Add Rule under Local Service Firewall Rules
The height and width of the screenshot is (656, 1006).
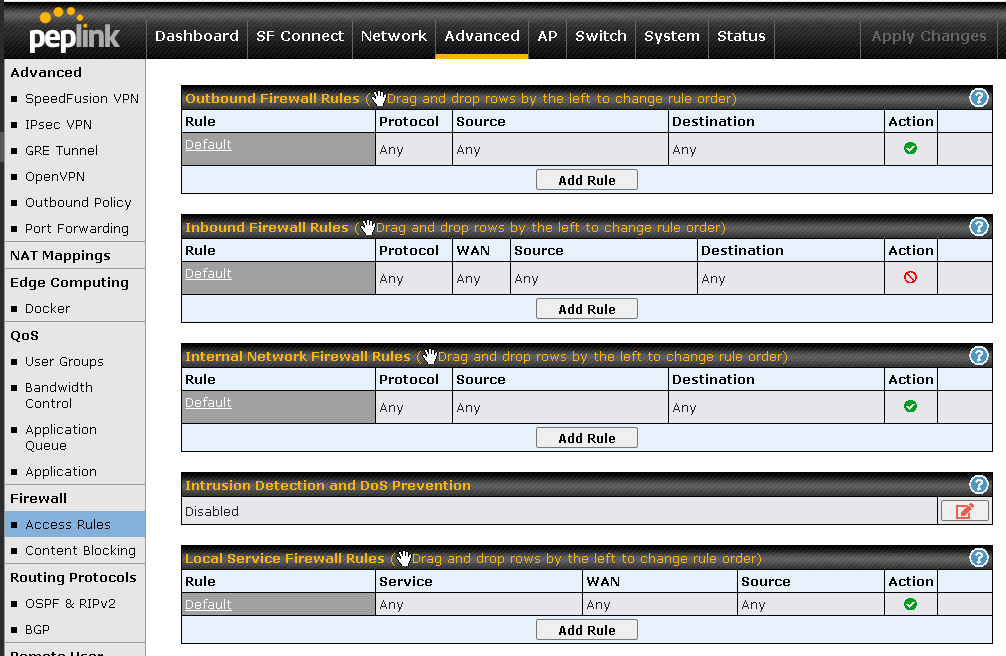tap(586, 630)
